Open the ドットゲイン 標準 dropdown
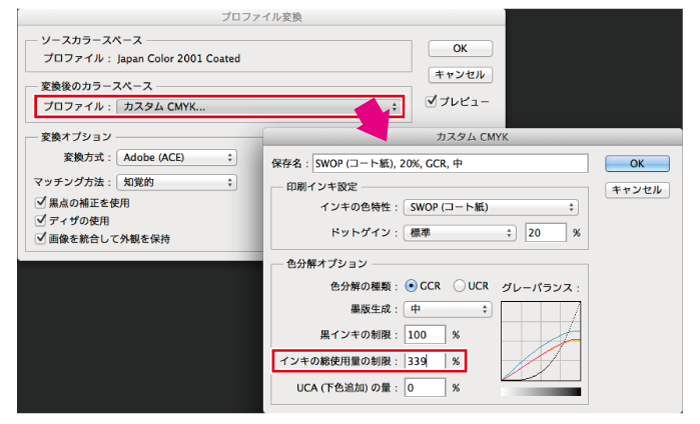This screenshot has height=424, width=700. pos(460,233)
